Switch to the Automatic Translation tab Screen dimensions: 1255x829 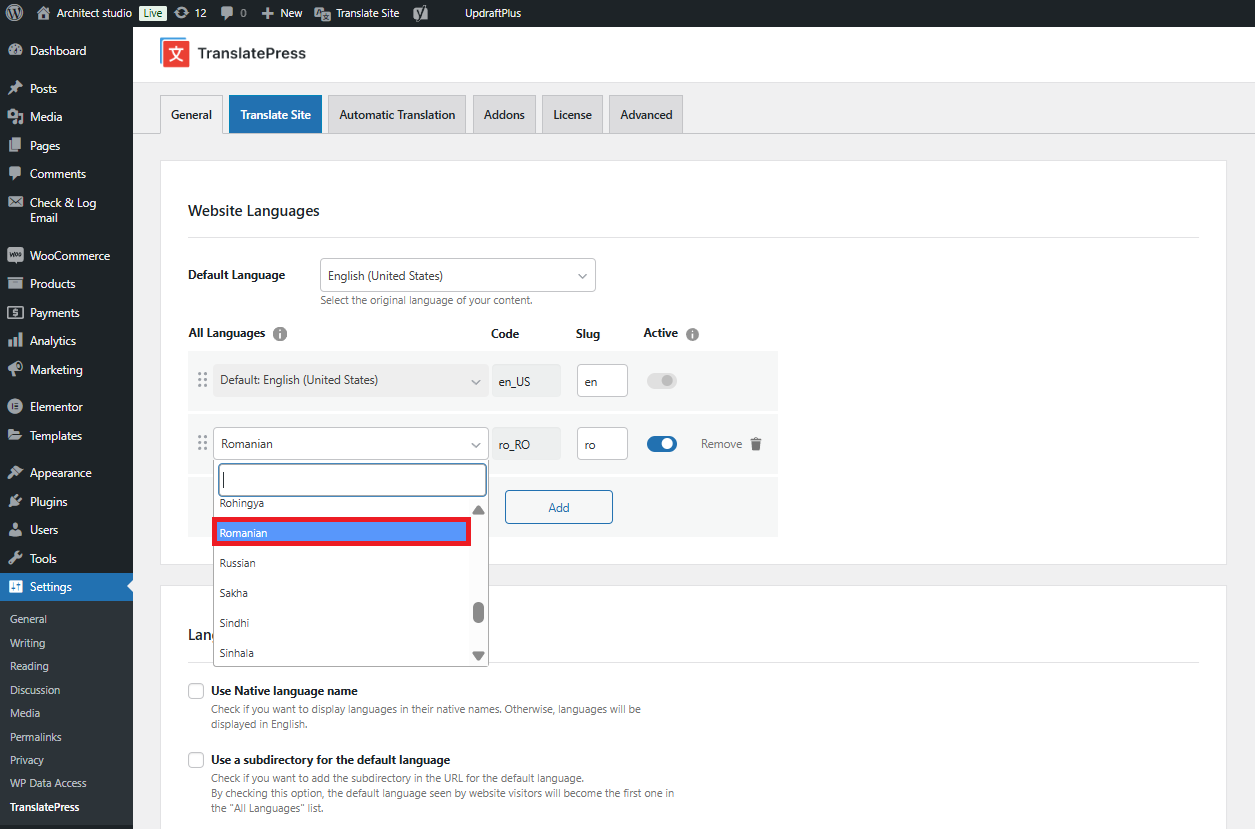click(x=397, y=115)
